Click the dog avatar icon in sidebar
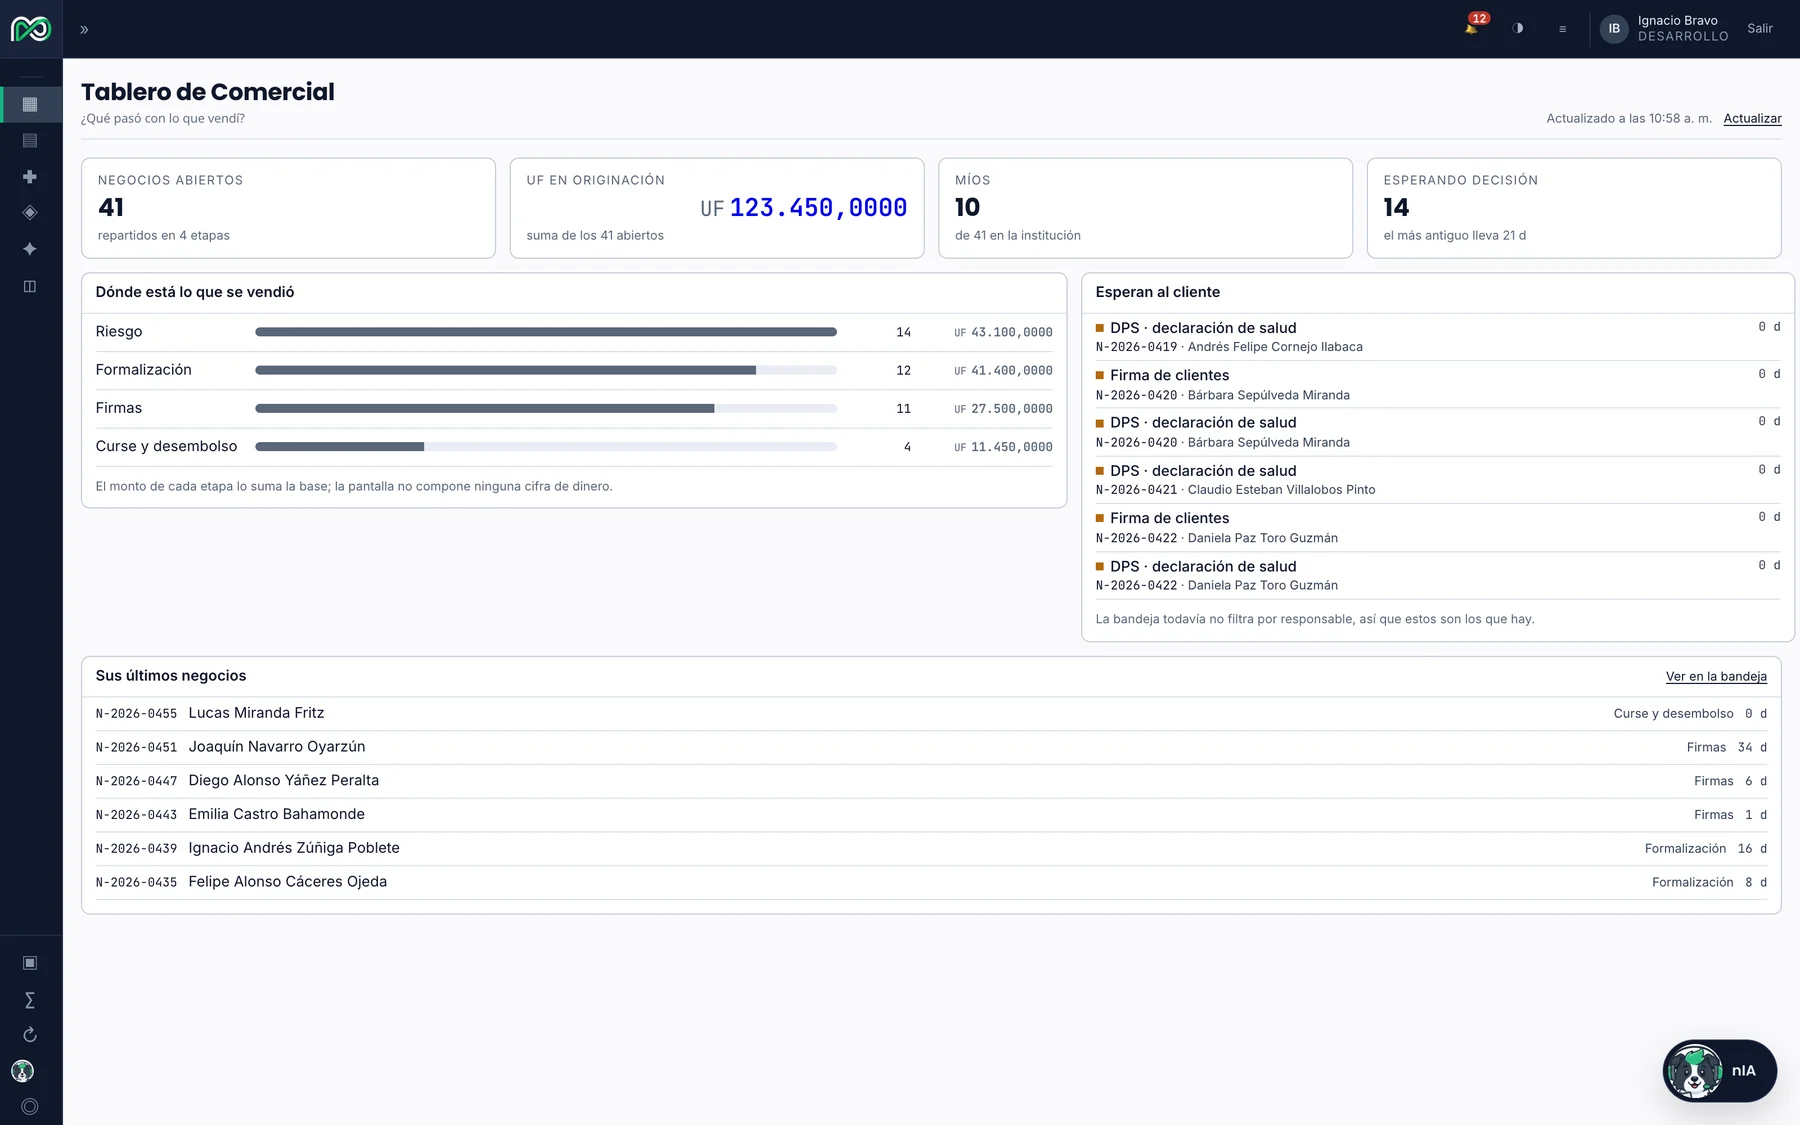Viewport: 1800px width, 1125px height. point(23,1071)
